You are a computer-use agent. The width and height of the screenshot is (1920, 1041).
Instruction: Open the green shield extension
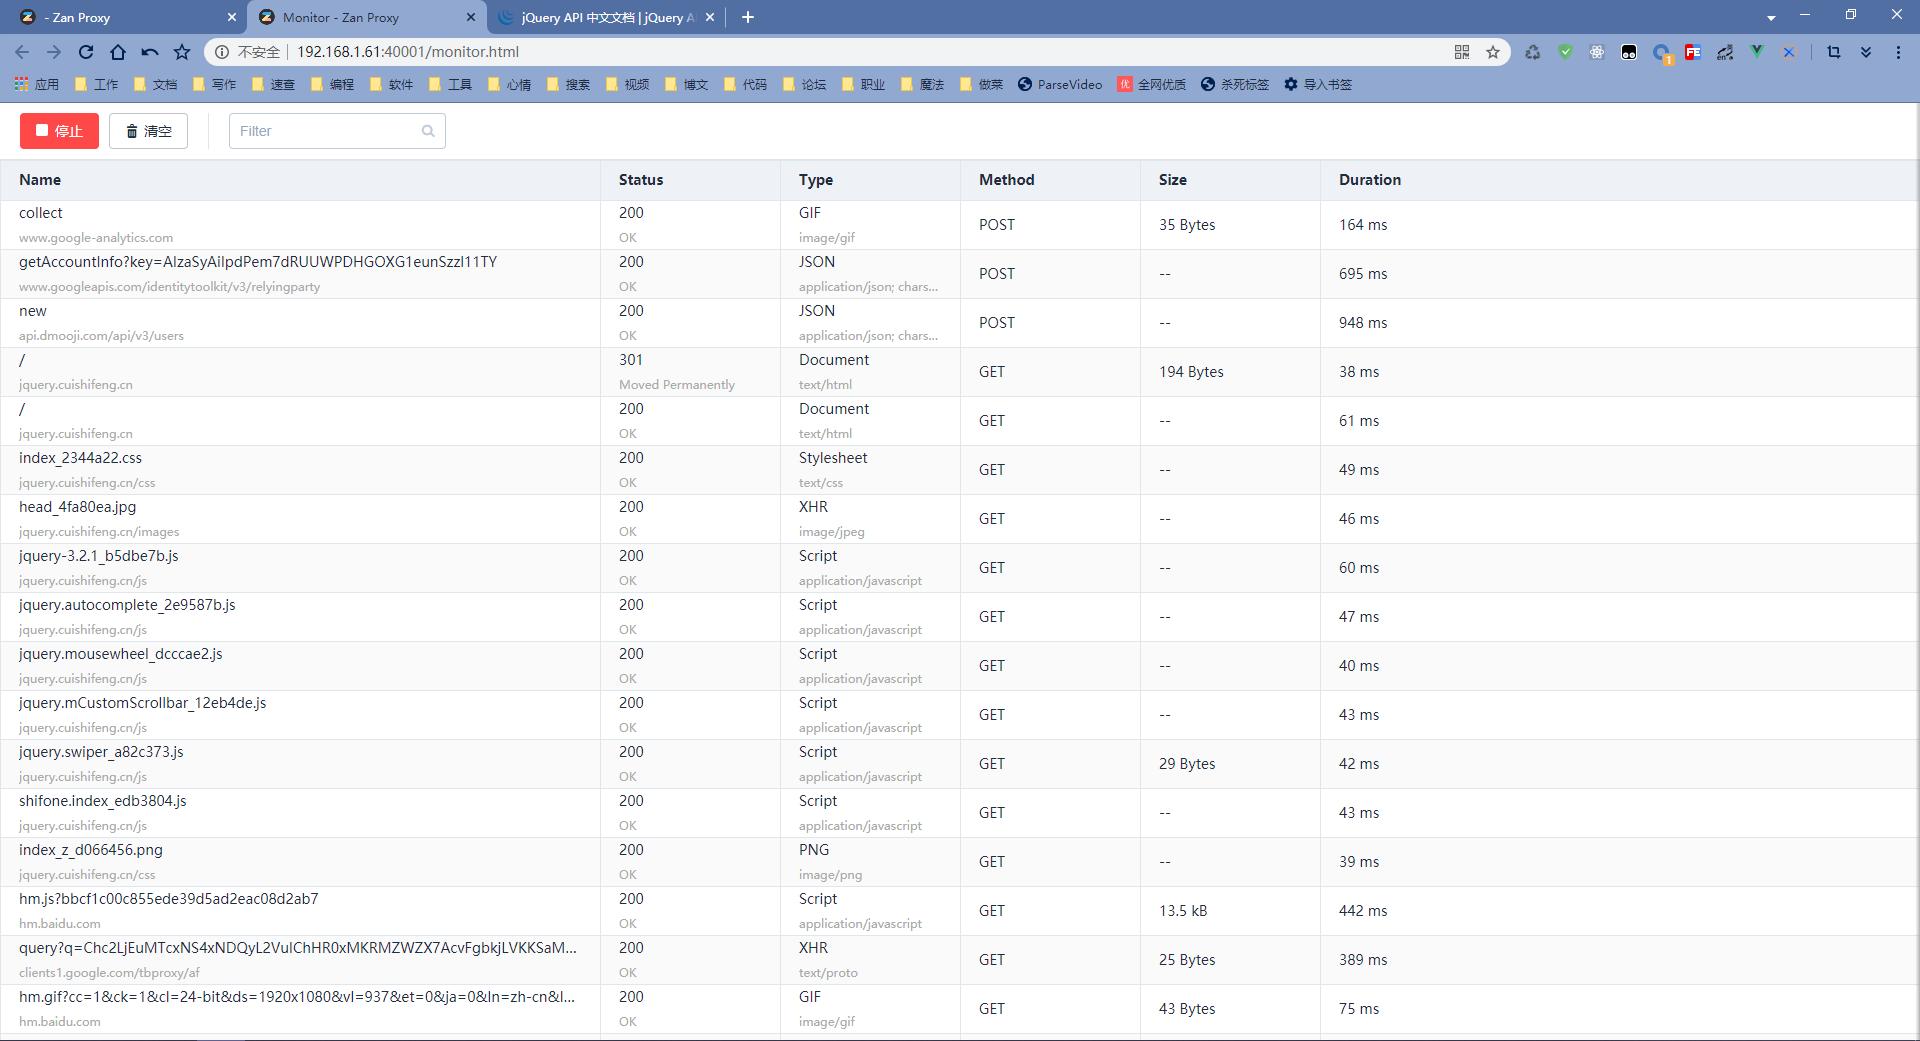pos(1565,52)
